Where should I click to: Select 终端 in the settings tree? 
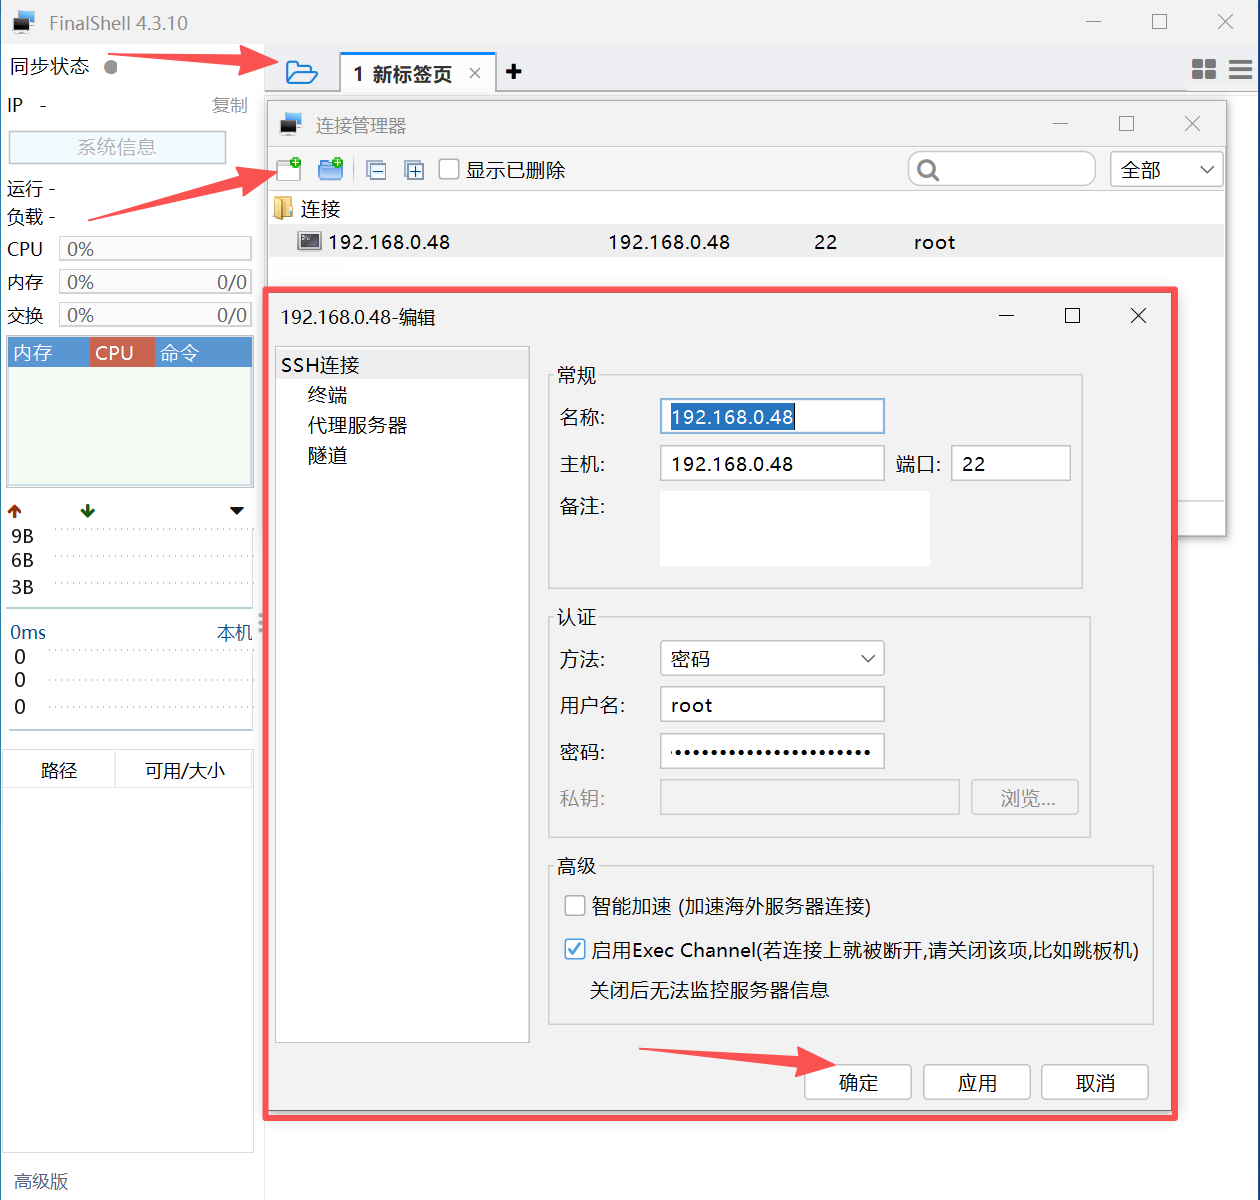(327, 395)
